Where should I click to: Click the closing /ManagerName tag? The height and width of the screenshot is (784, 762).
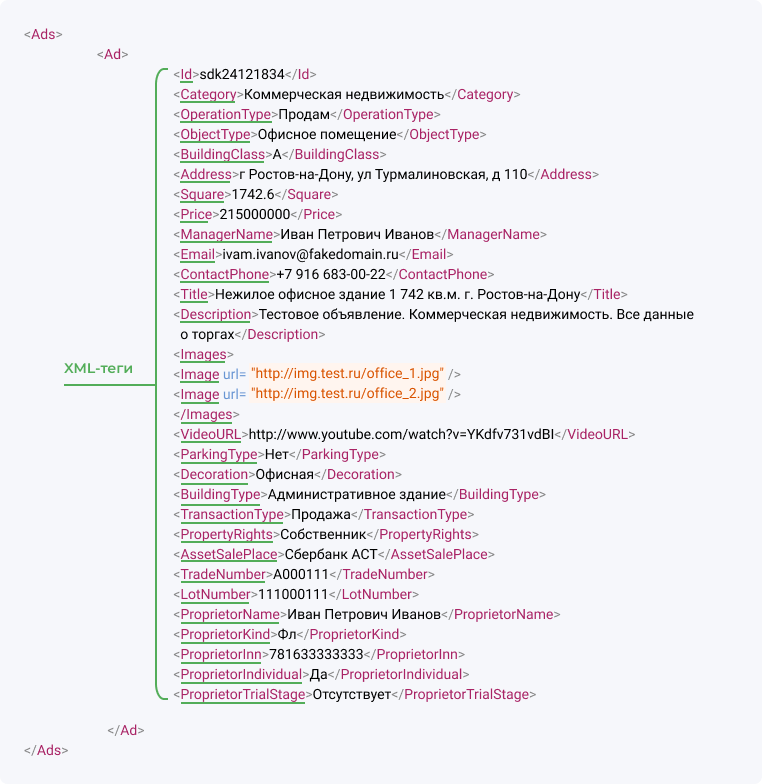point(490,234)
